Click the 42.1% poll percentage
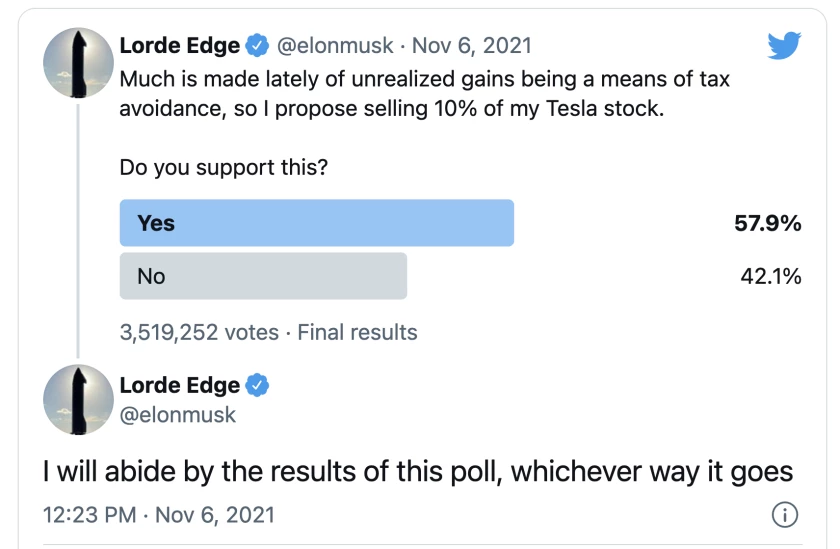Screen dimensions: 840x549 (x=769, y=276)
